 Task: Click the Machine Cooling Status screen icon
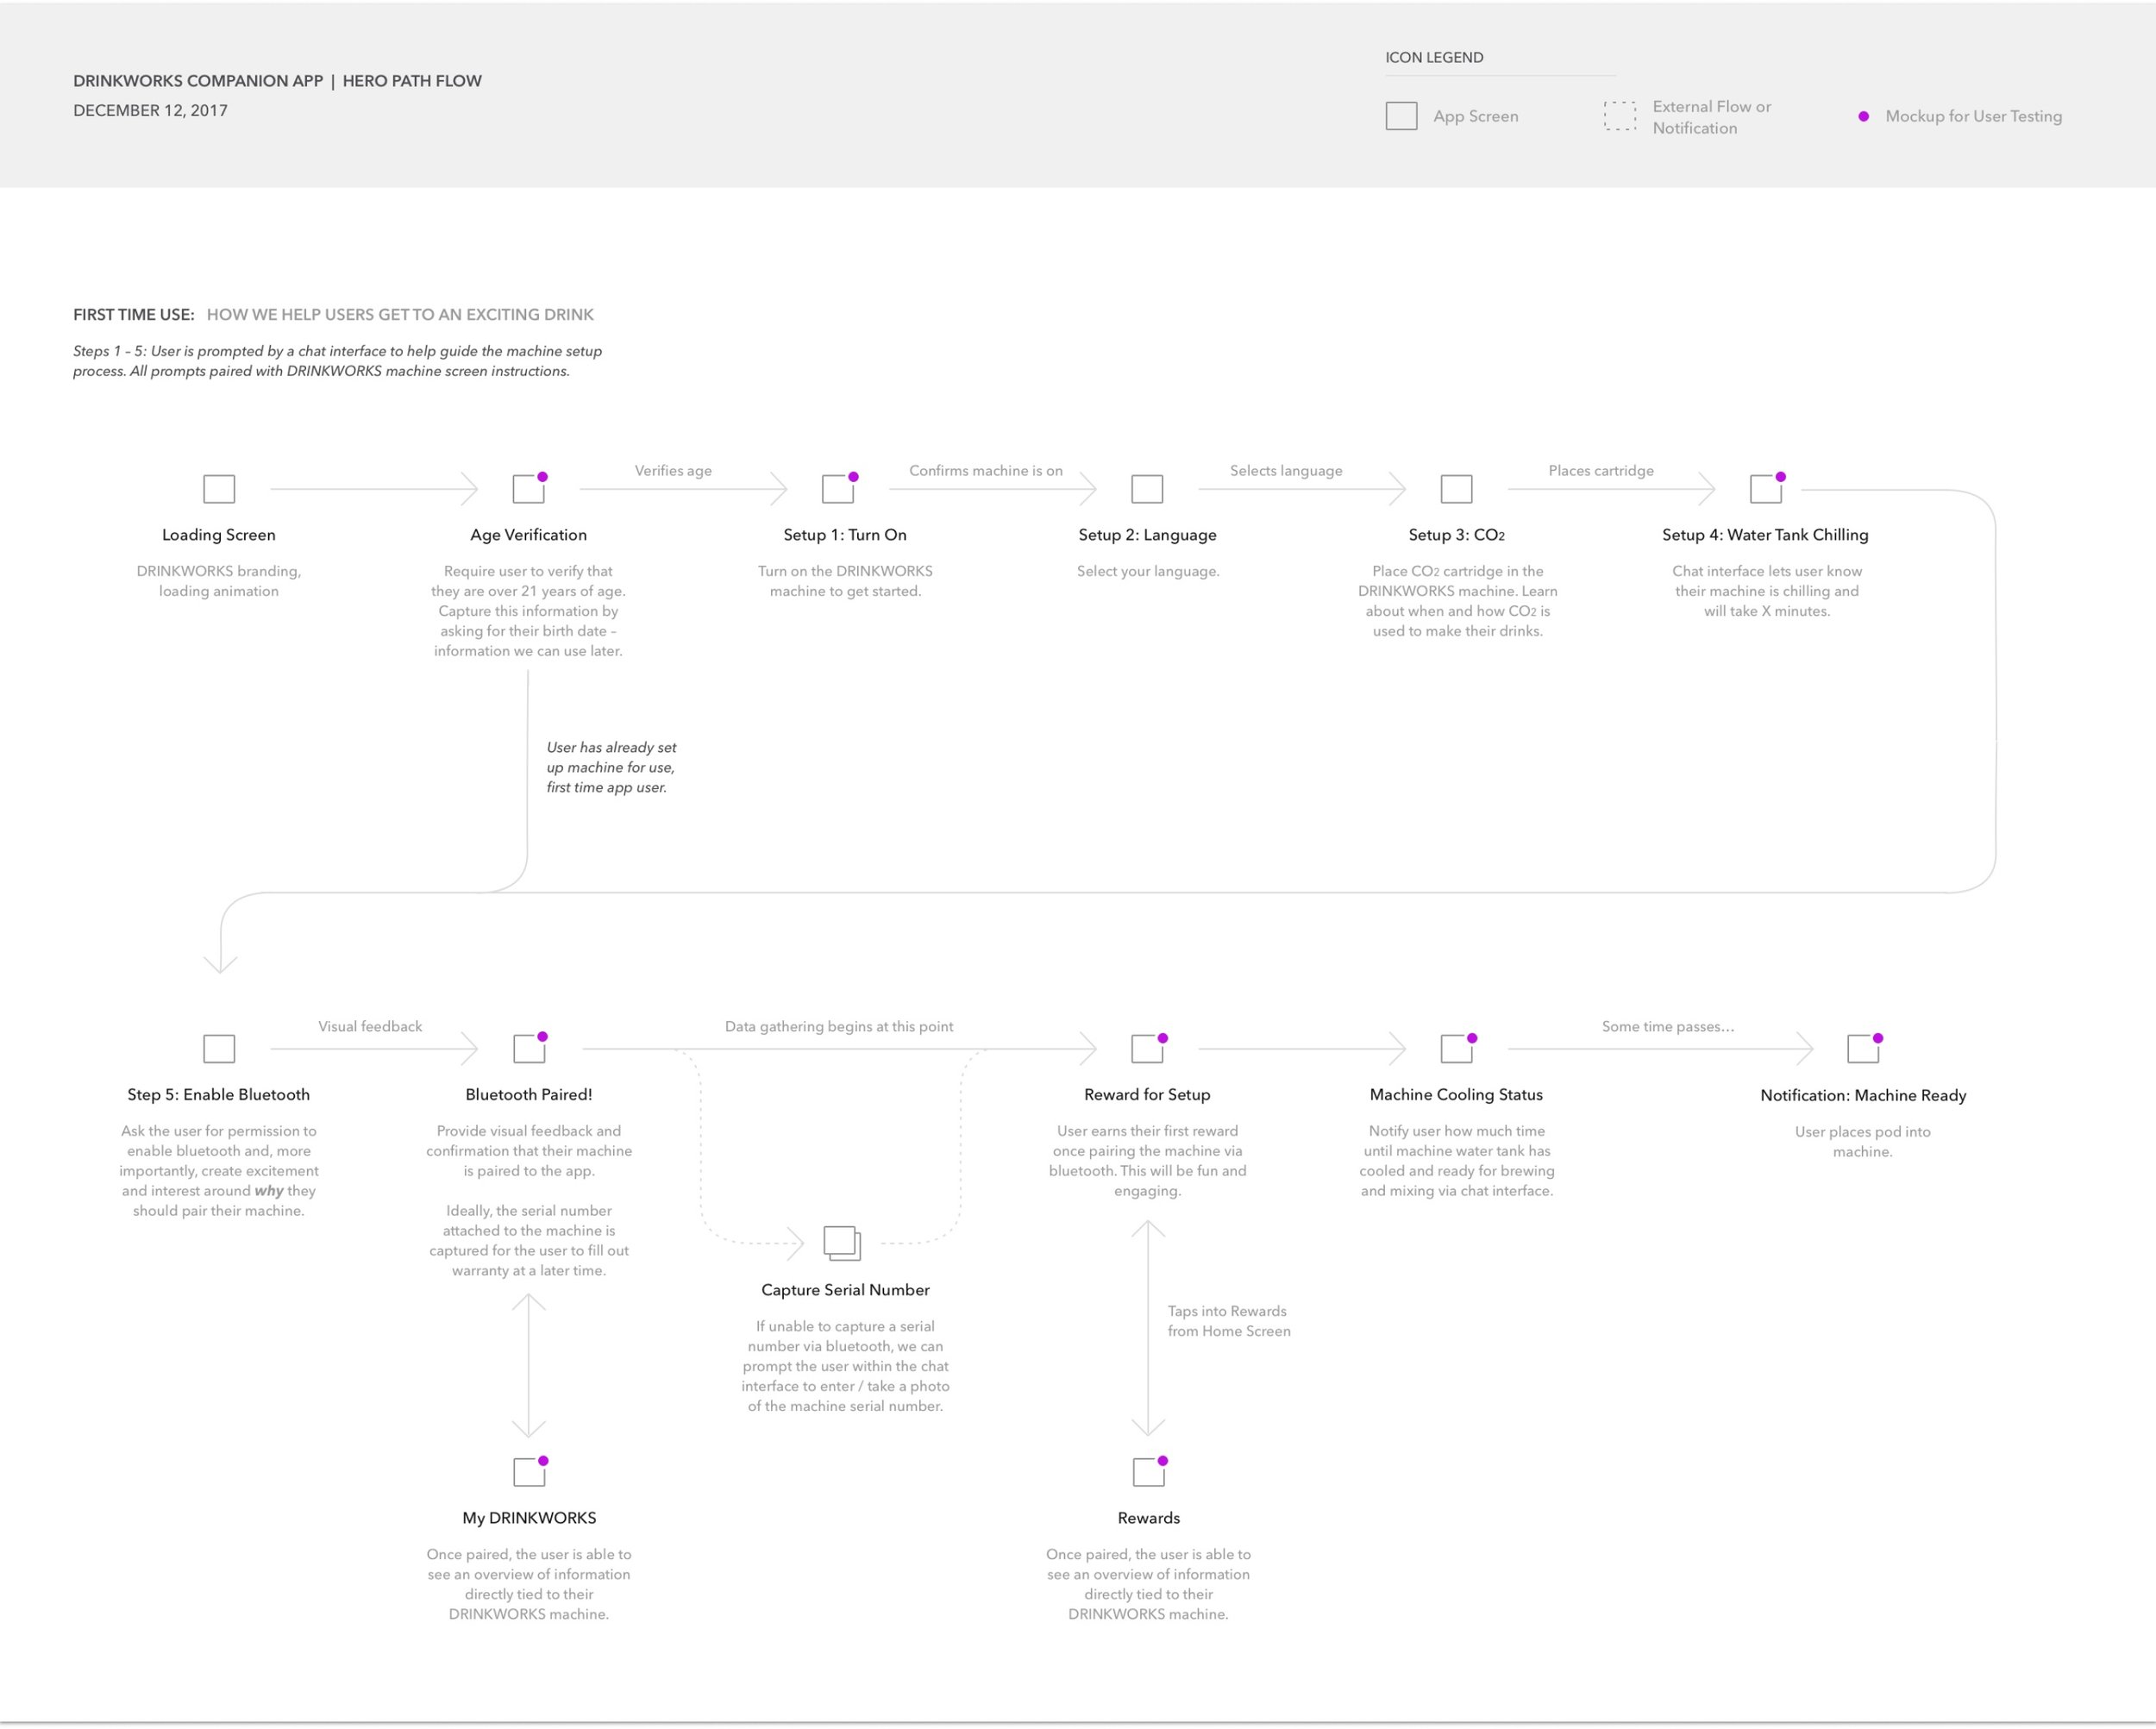click(x=1457, y=1049)
